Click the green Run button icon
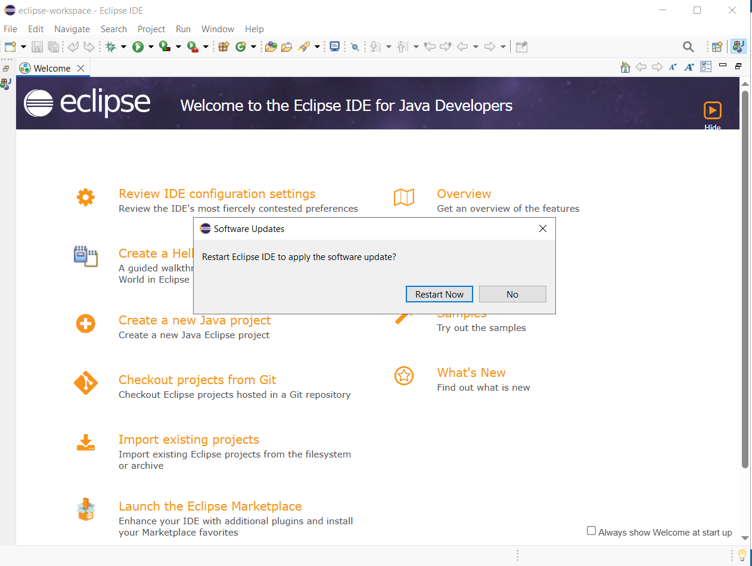 coord(138,47)
